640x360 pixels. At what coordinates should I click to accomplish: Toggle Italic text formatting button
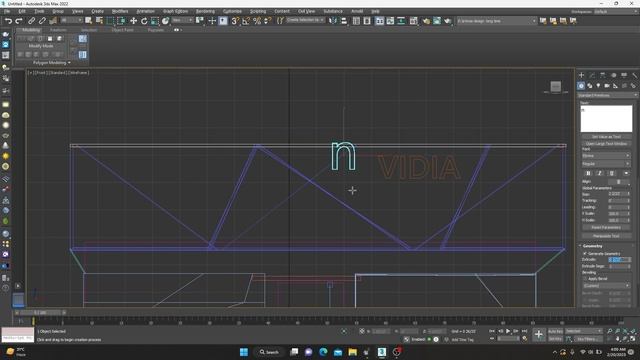[600, 173]
